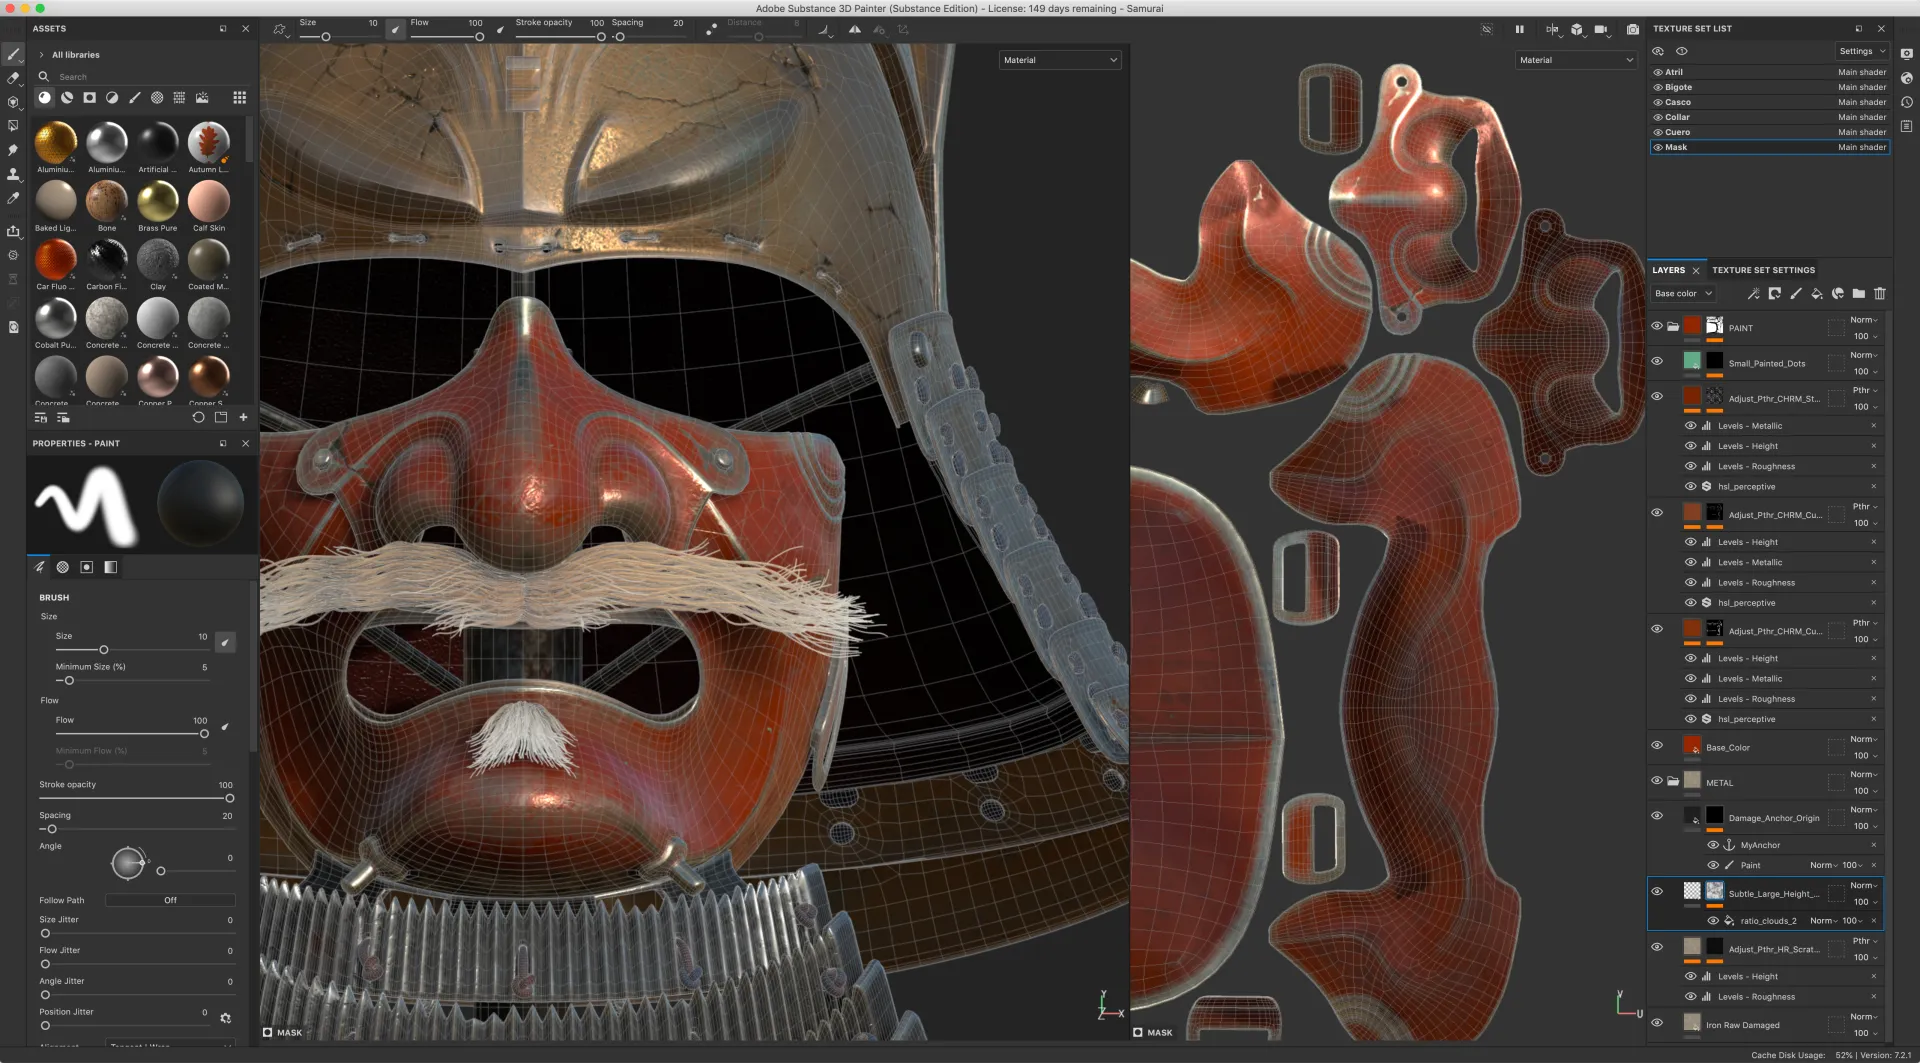
Task: Toggle visibility of Base_Color layer
Action: coord(1657,746)
